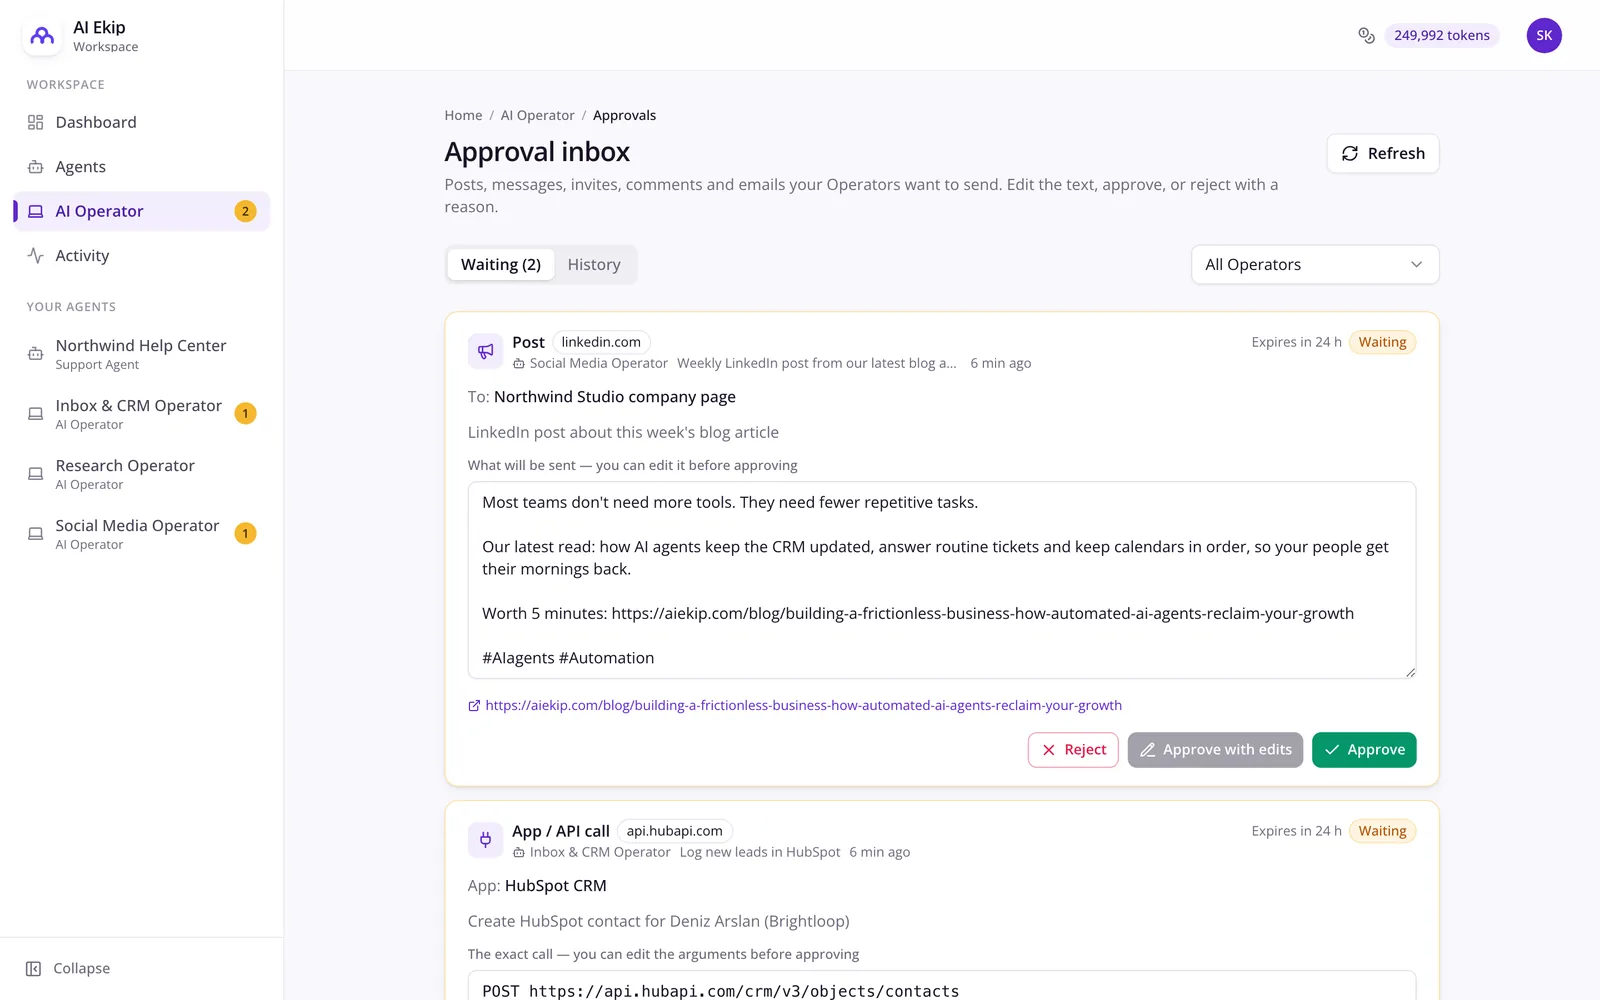Open Agents from the sidebar
Screen dimensions: 1600x1000
[141, 167]
